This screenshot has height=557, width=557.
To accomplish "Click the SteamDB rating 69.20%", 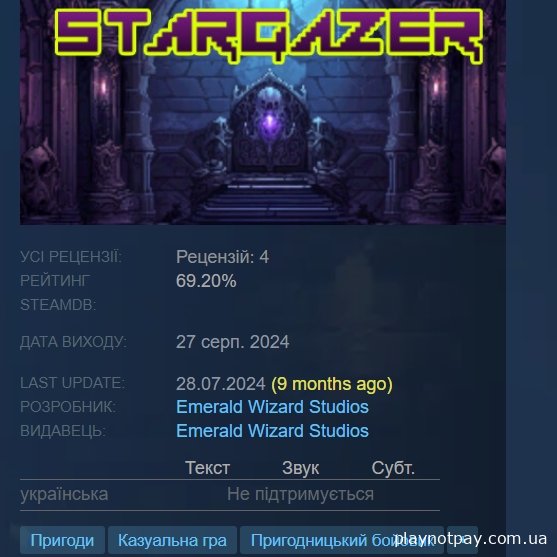I will tap(206, 281).
